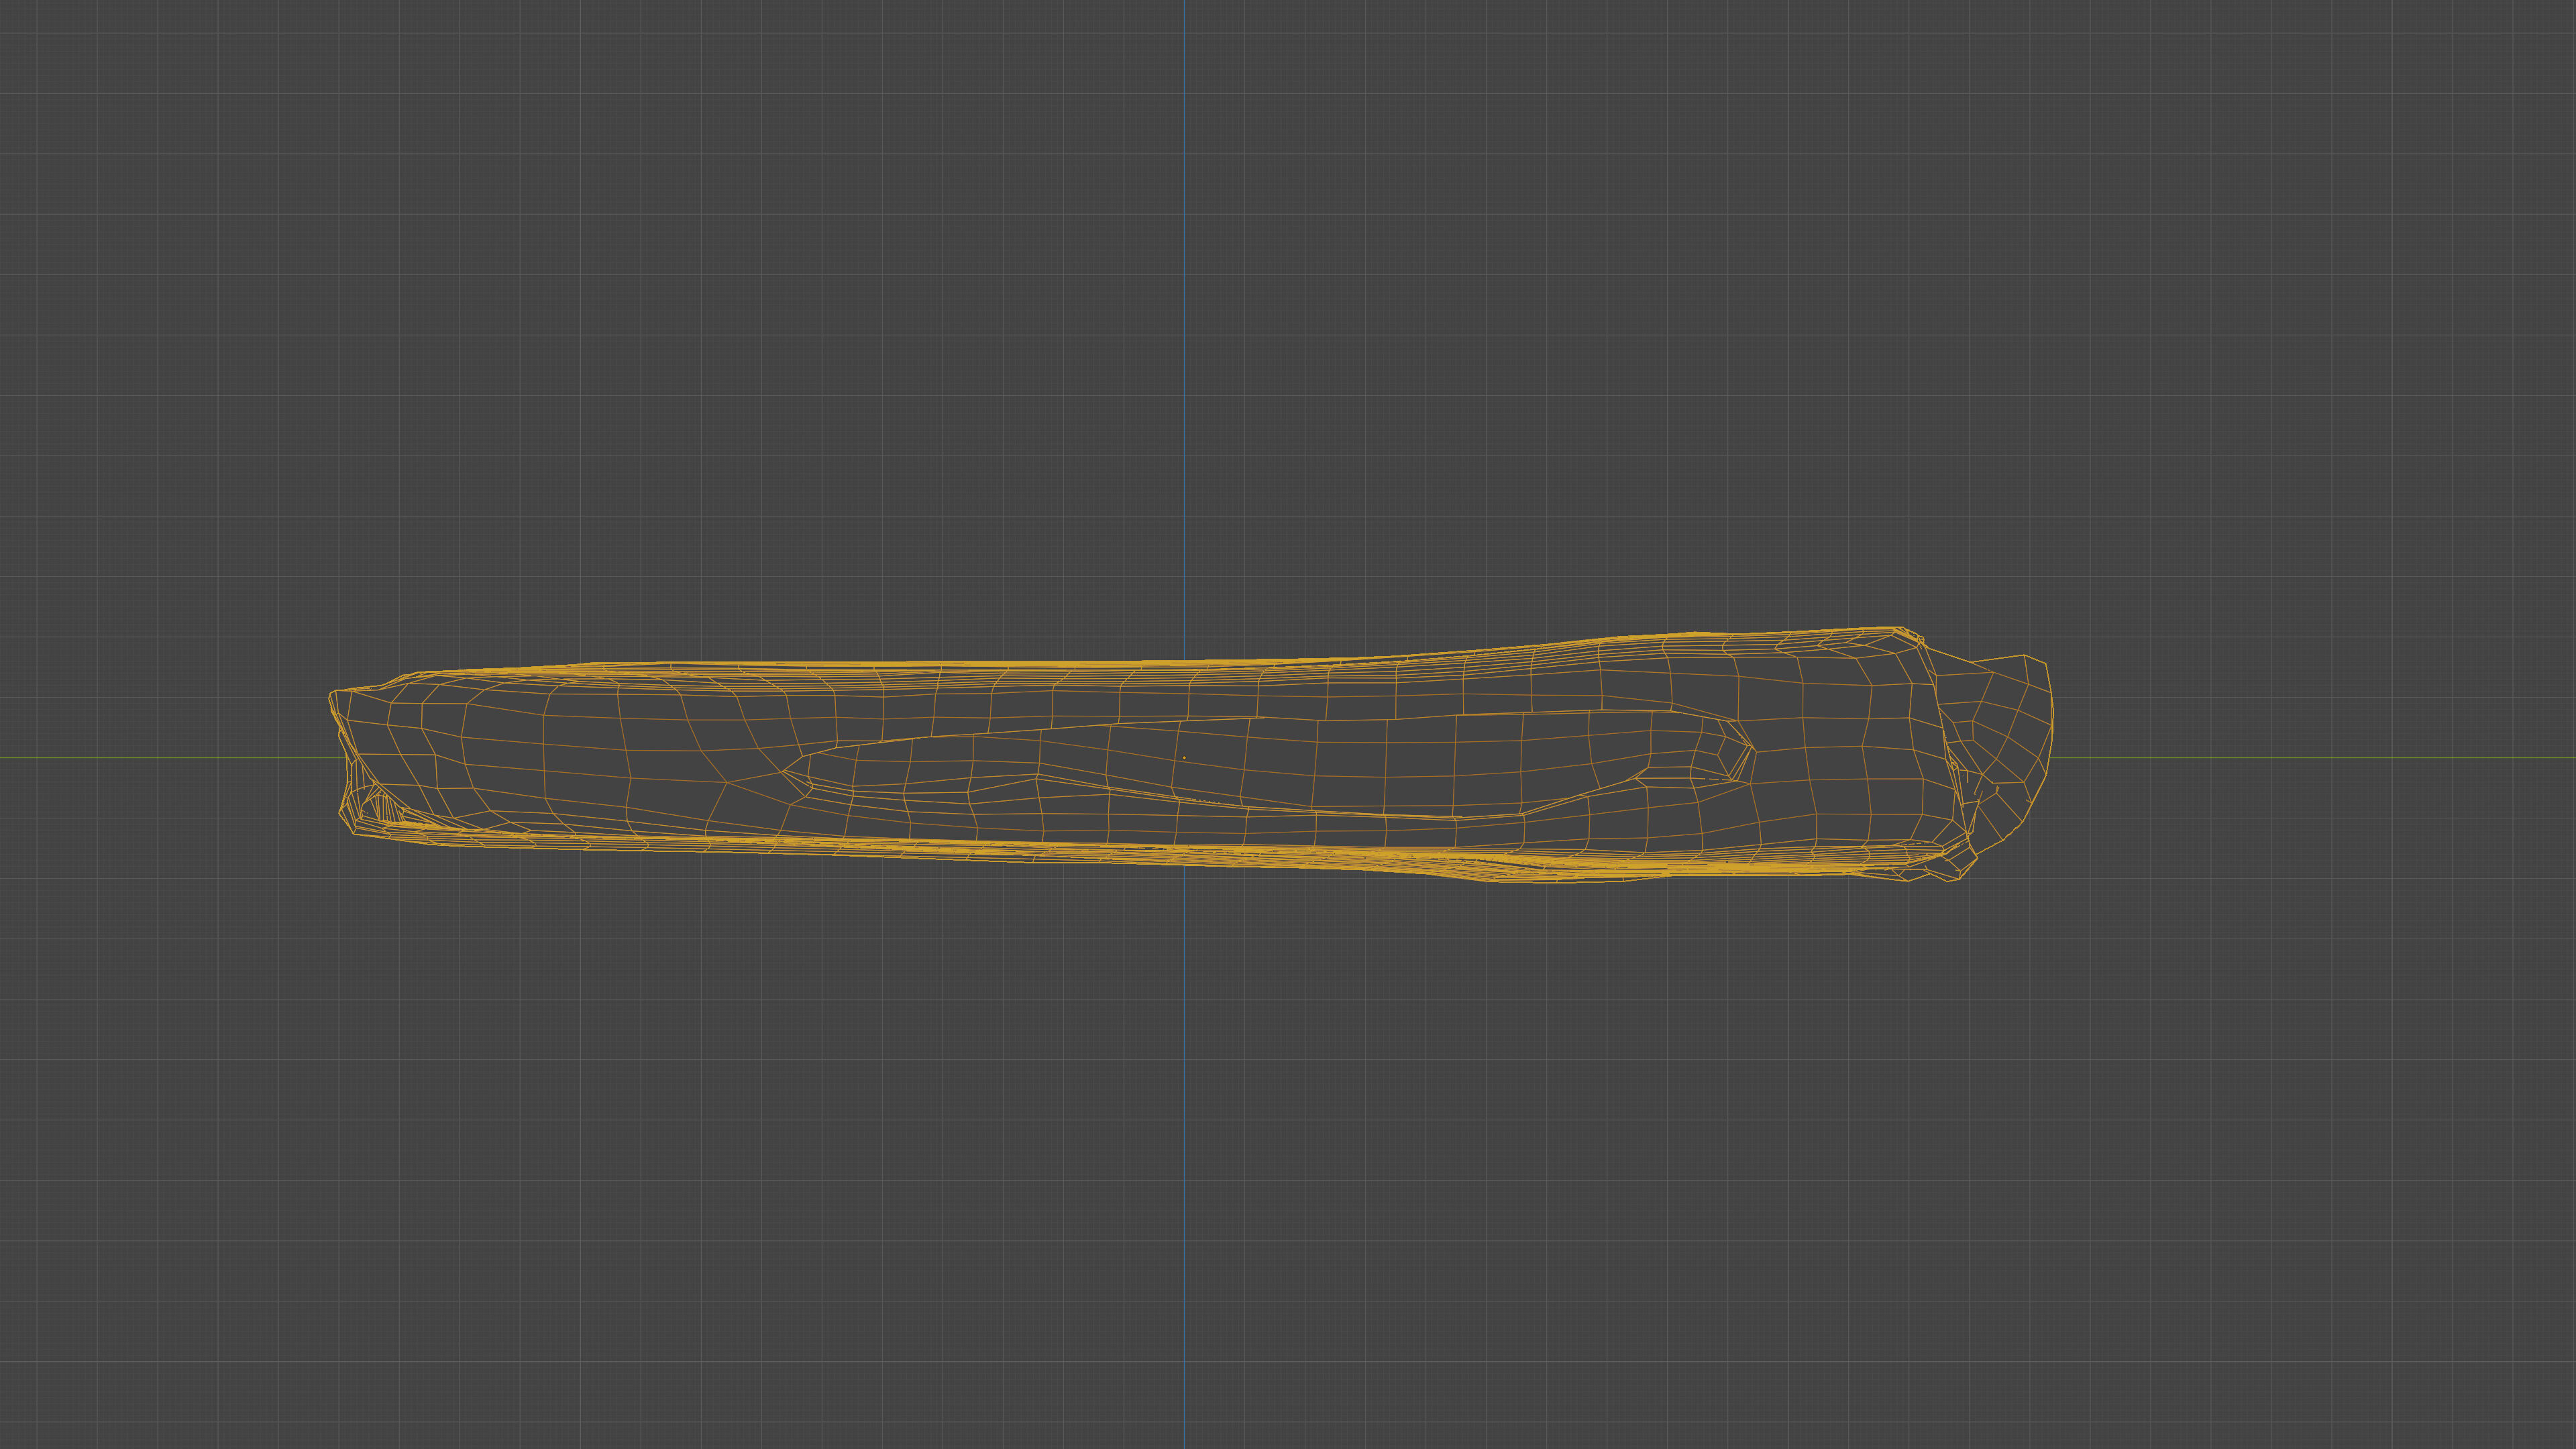This screenshot has height=1449, width=2576.
Task: Click the blue vertical axis line below mesh
Action: pyautogui.click(x=1185, y=1150)
